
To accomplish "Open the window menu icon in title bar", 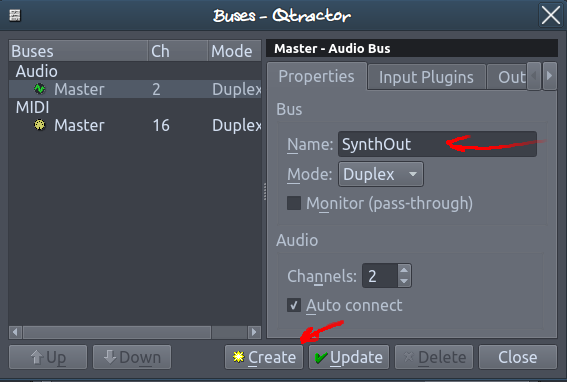I will point(15,16).
